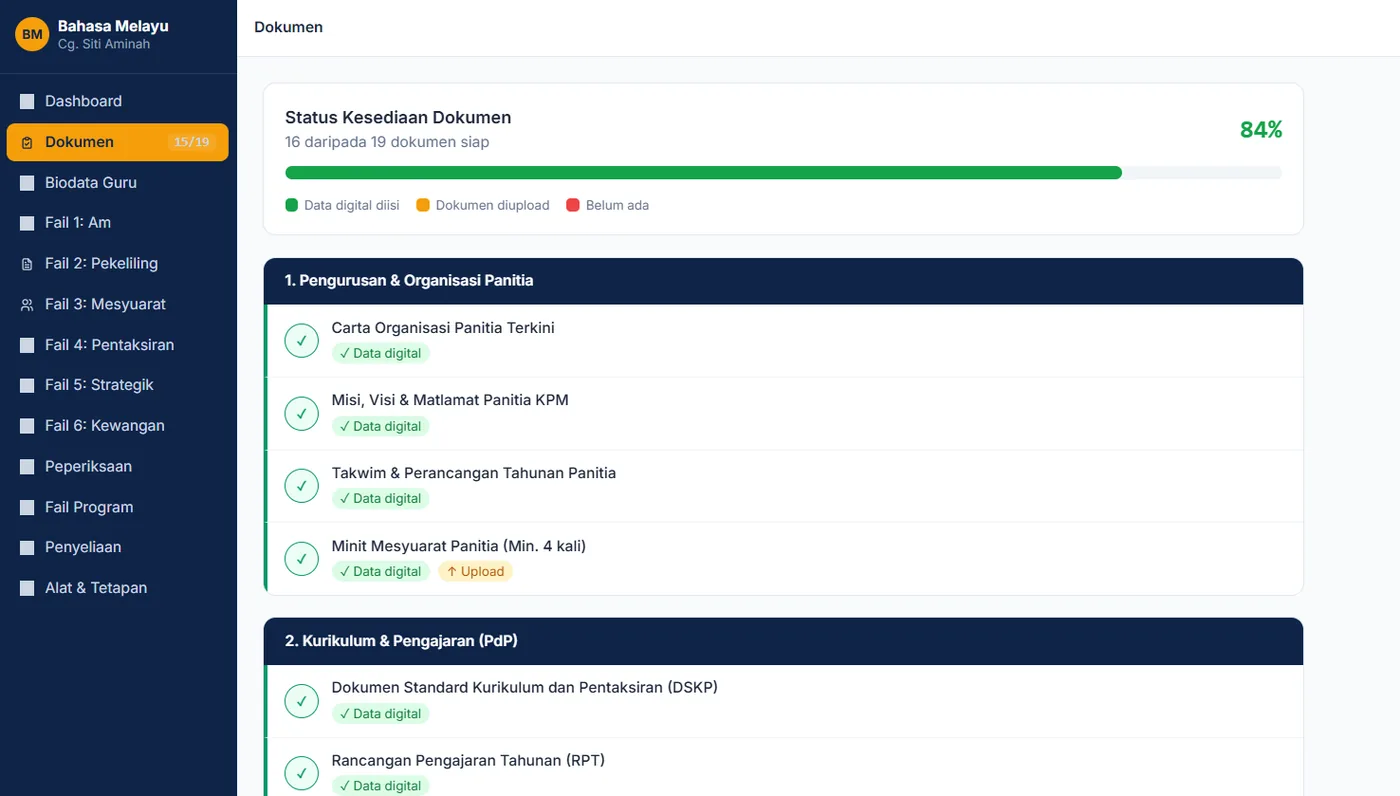This screenshot has height=796, width=1400.
Task: Click the BM avatar icon
Action: (32, 34)
